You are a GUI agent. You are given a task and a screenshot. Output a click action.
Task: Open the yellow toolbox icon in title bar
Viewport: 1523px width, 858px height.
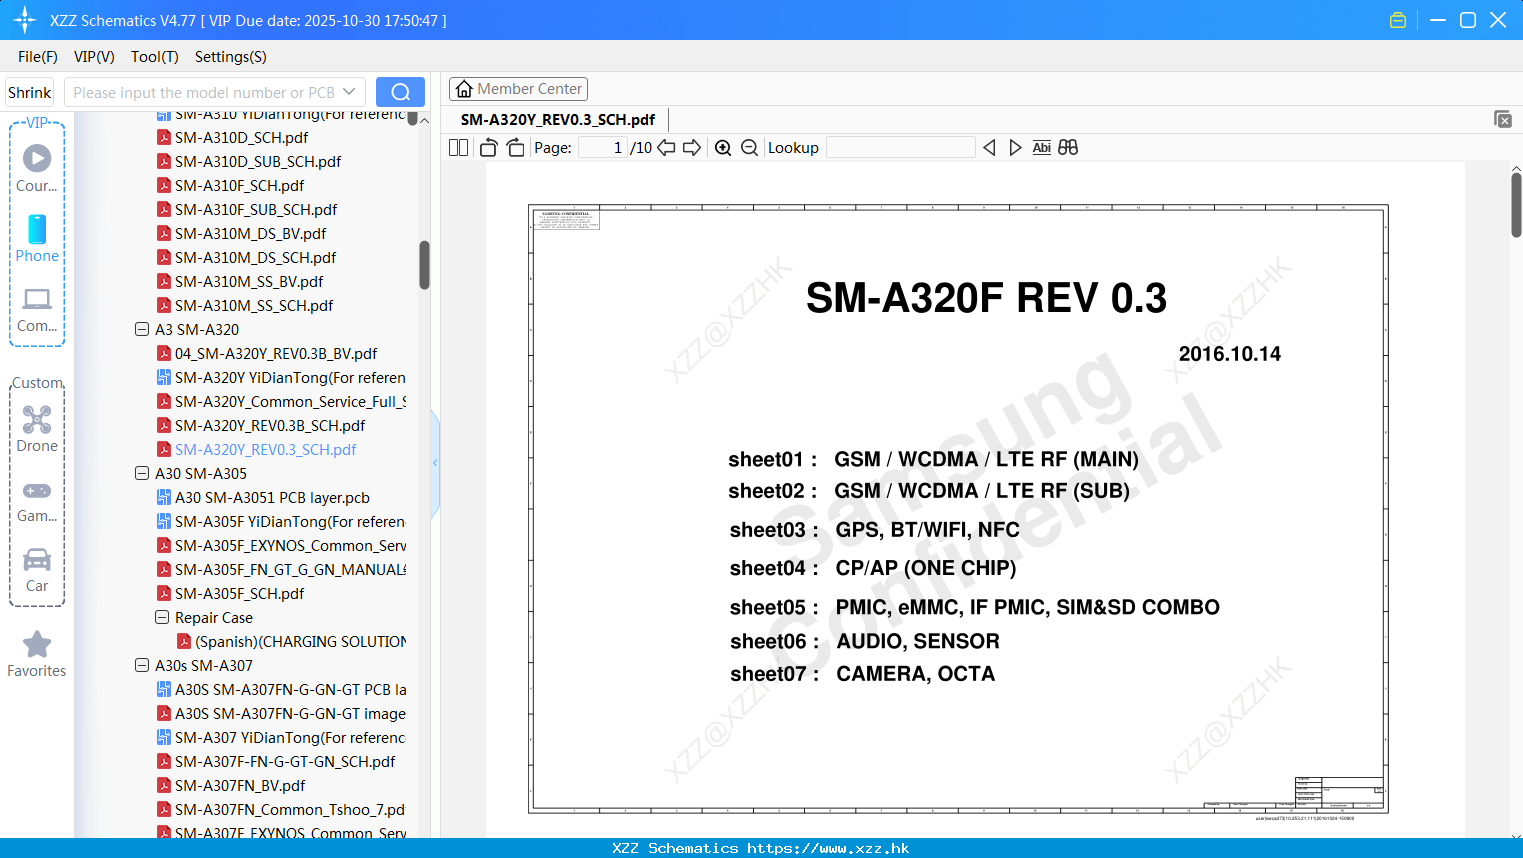tap(1398, 20)
